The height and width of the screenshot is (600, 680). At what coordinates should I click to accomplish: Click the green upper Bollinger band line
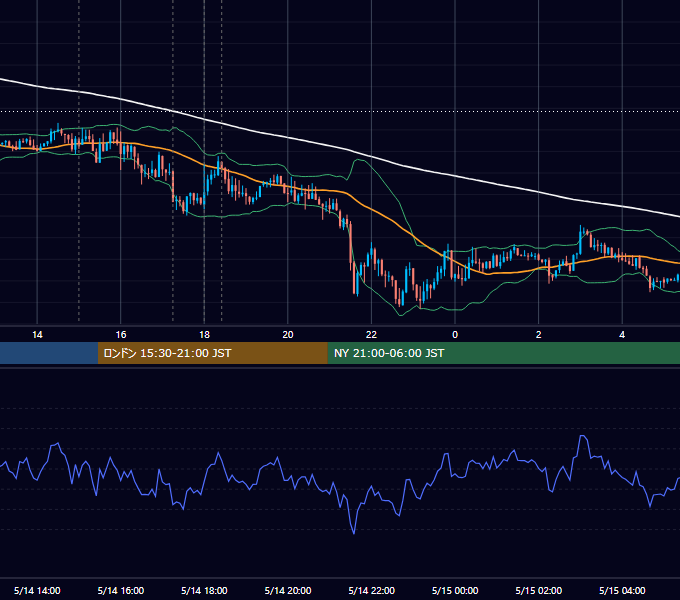point(386,182)
